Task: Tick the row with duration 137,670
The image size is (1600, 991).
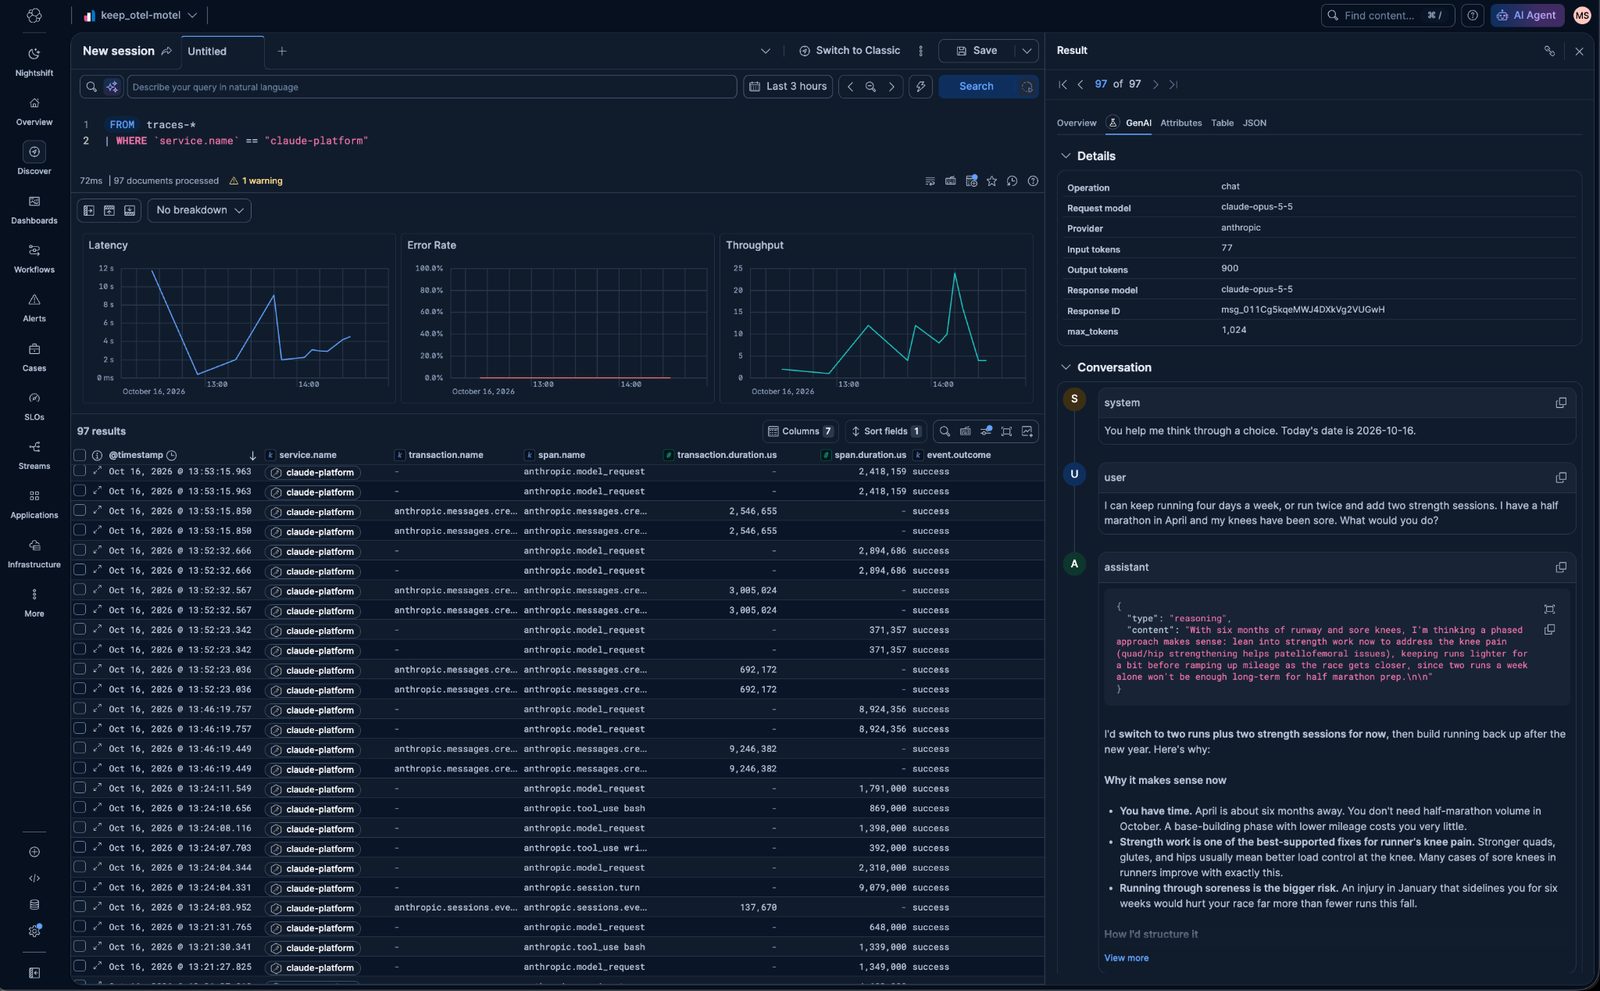Action: coord(80,907)
